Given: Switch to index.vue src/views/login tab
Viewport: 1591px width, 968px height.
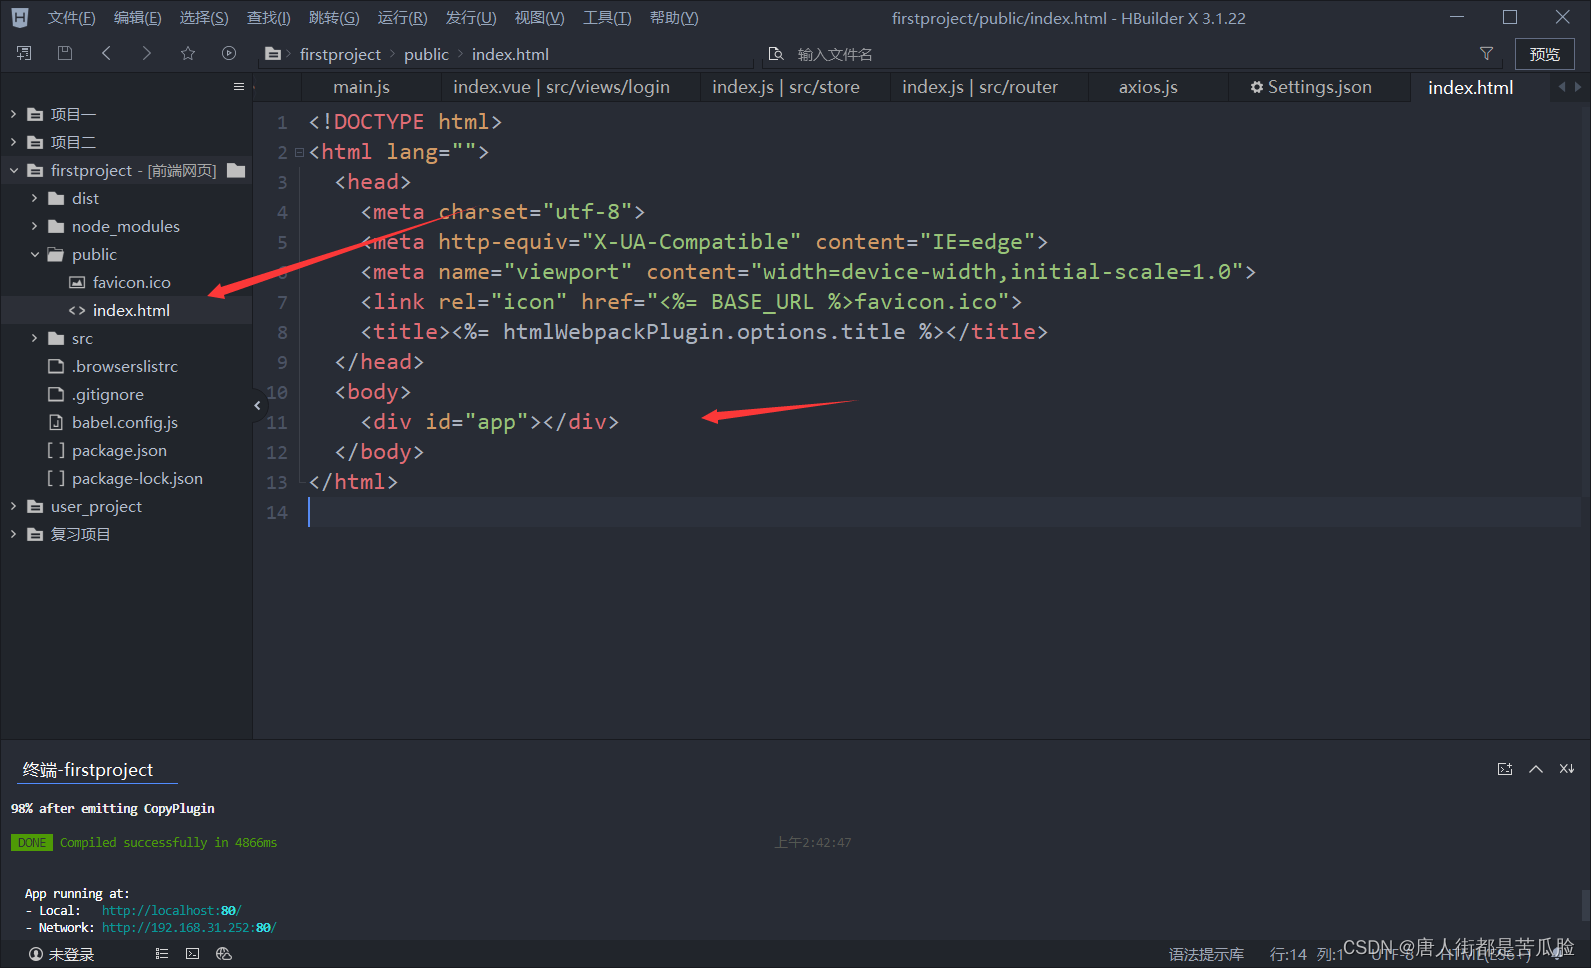Looking at the screenshot, I should pyautogui.click(x=561, y=87).
